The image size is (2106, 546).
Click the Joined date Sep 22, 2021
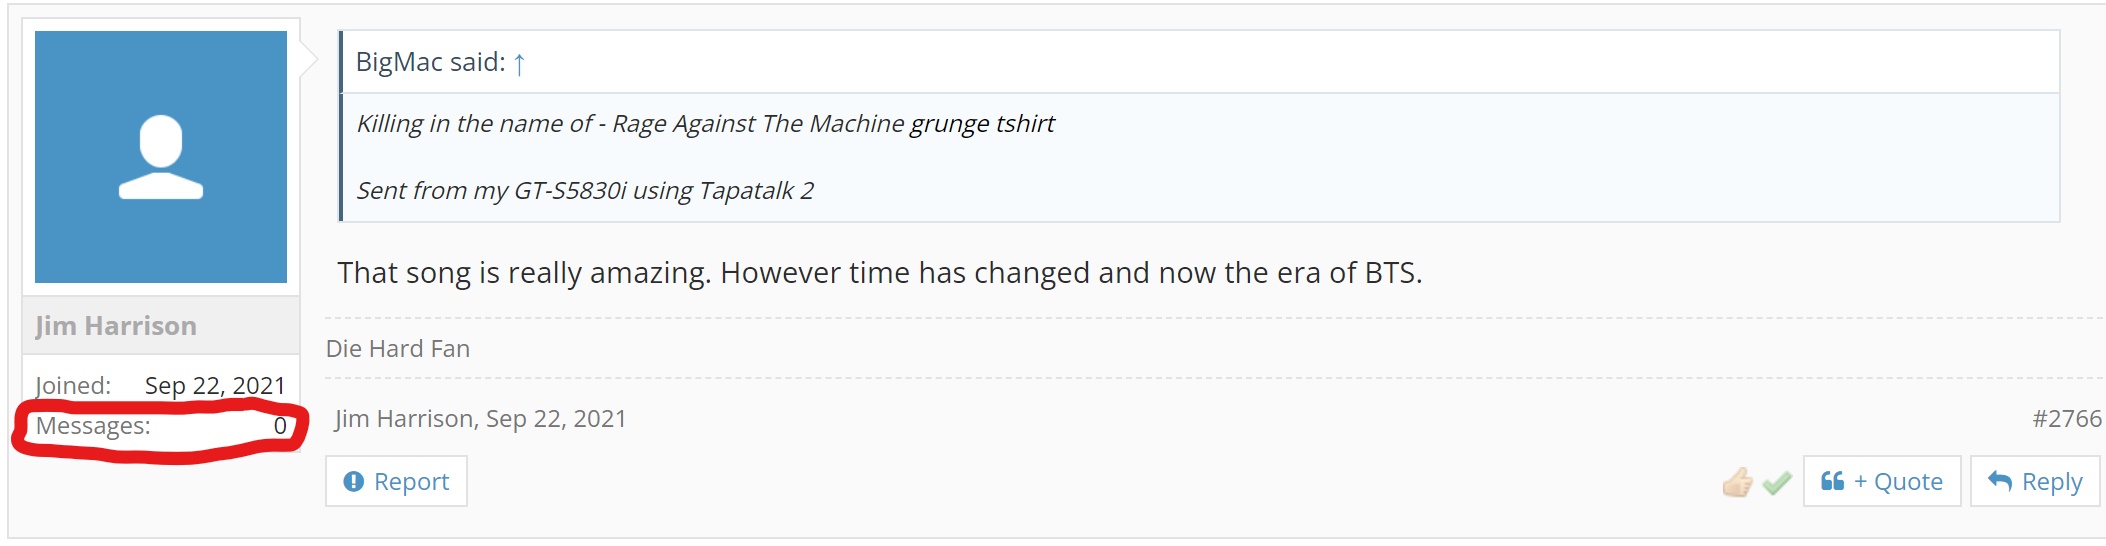pyautogui.click(x=215, y=385)
